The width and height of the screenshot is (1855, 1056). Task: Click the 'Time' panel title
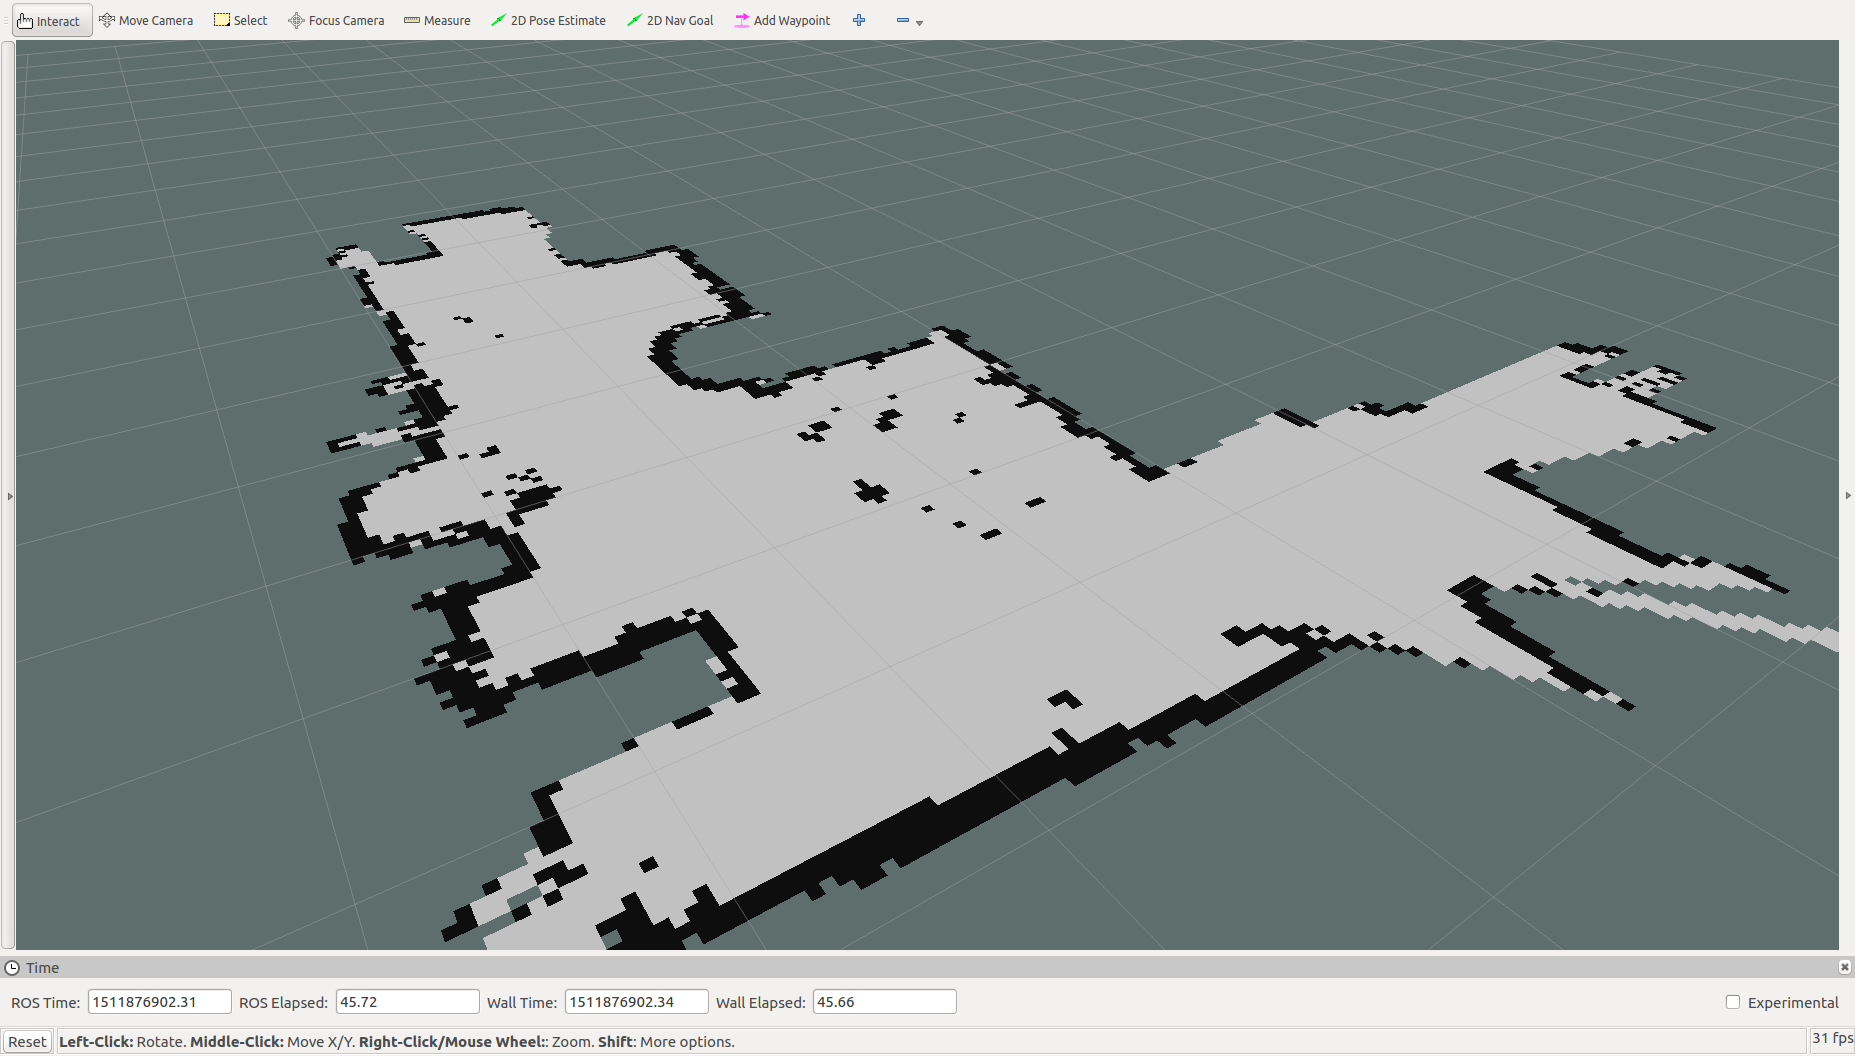[42, 968]
